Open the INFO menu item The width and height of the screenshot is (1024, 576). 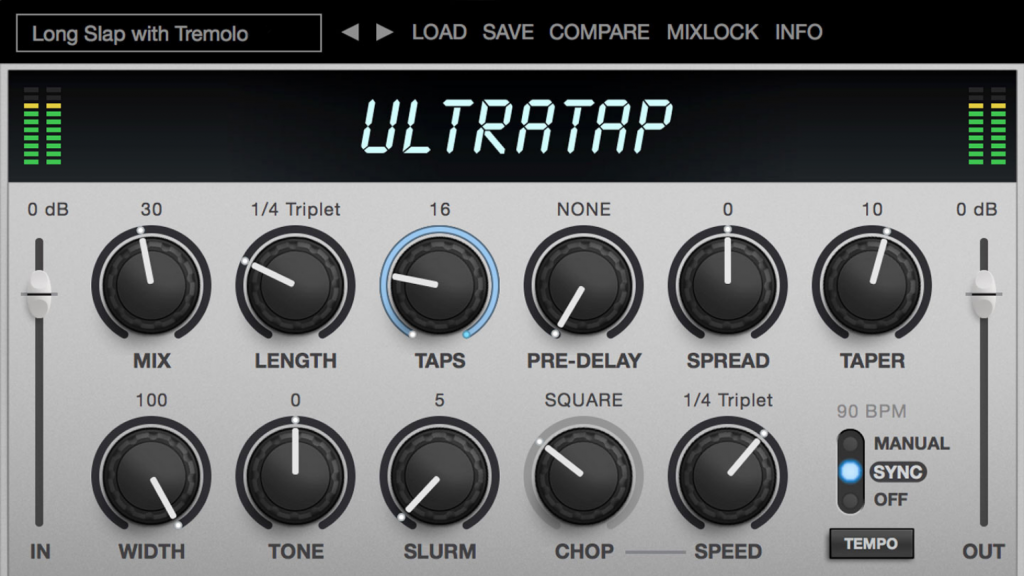[x=798, y=32]
